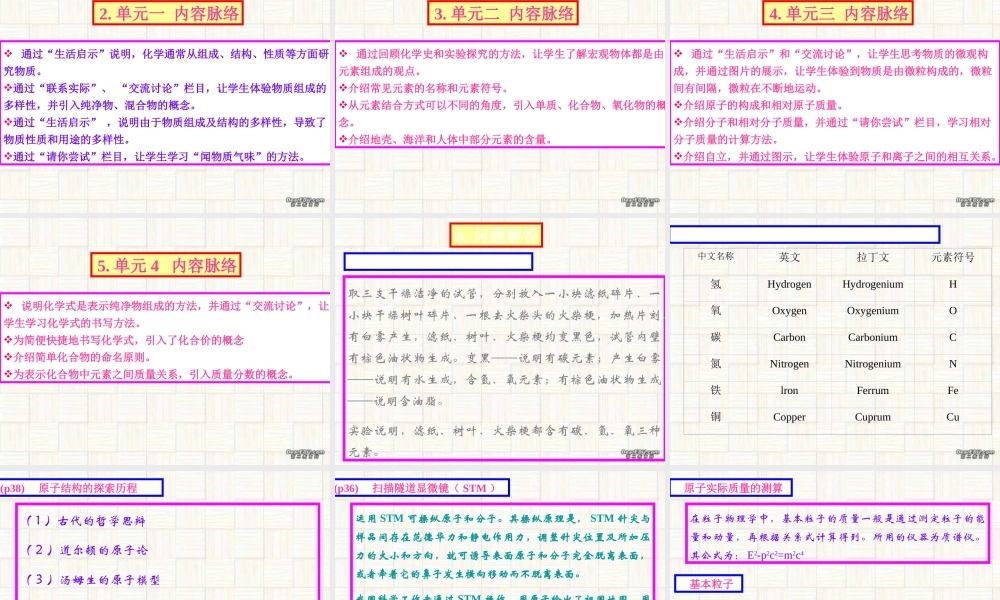Image resolution: width=1000 pixels, height=600 pixels.
Task: Click the STM paragraph starting '运用 STM 可操纵原子和分子'
Action: coord(503,546)
